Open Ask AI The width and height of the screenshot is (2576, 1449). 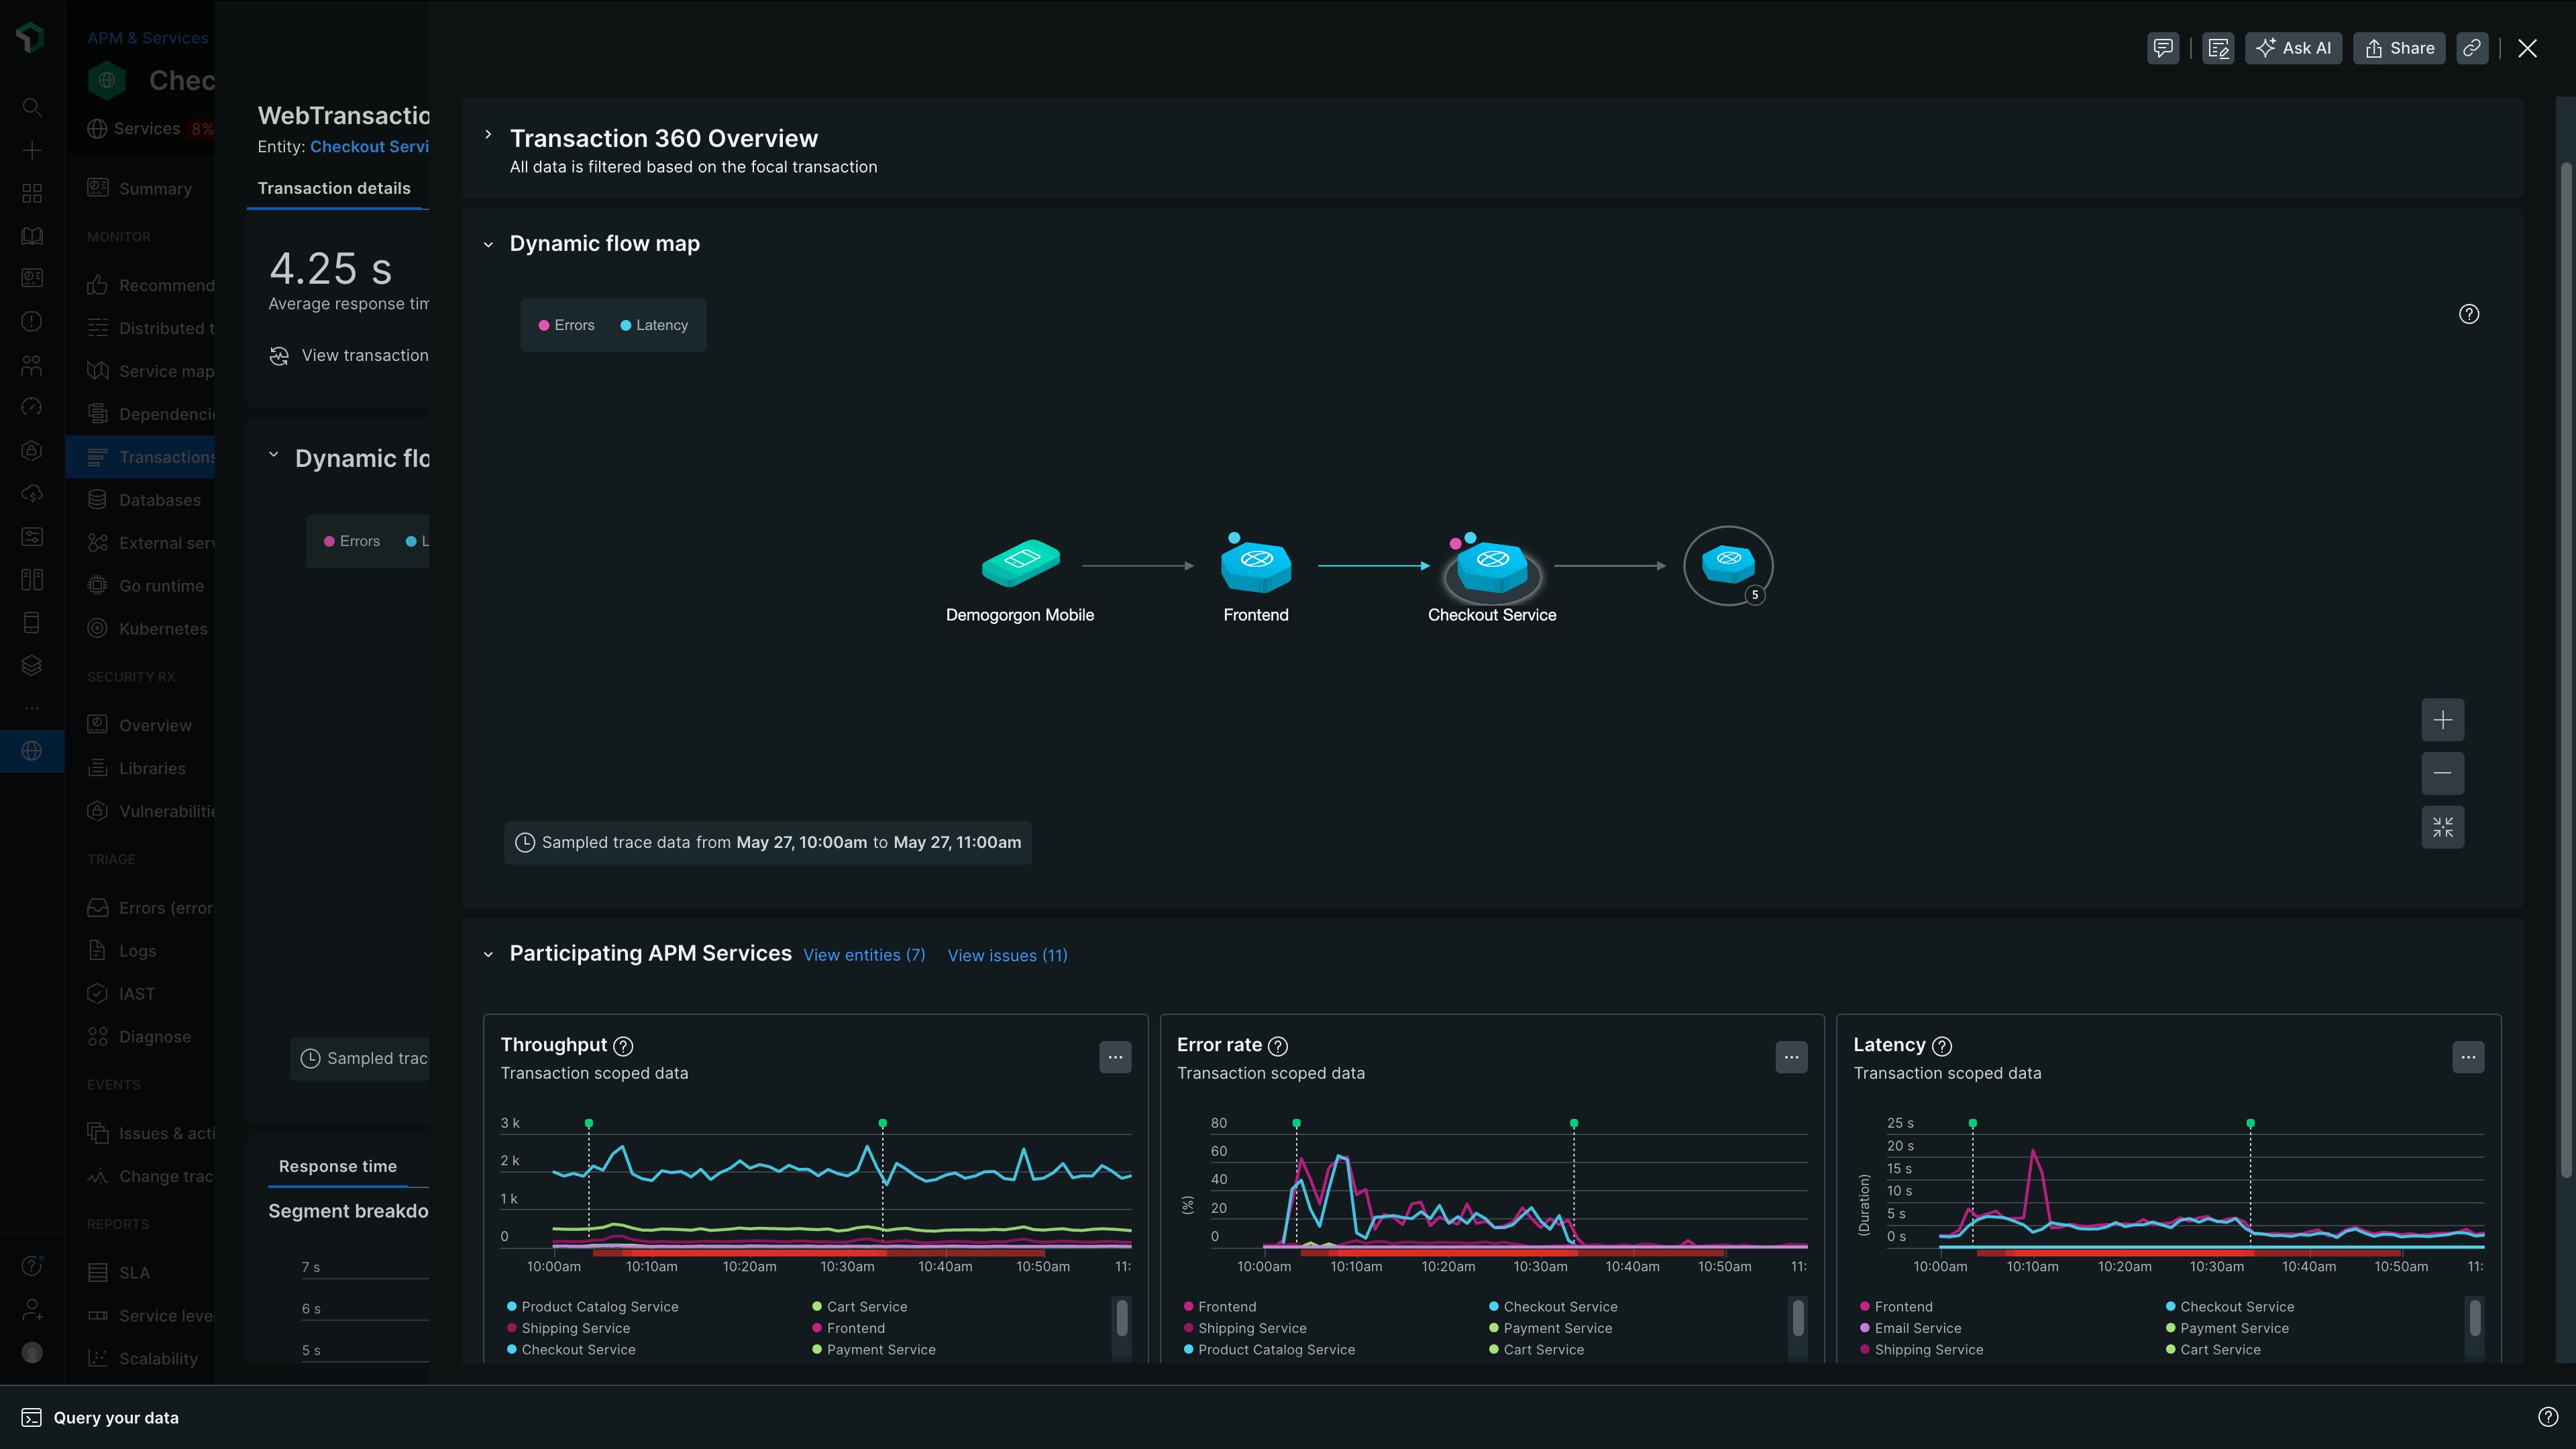(x=2294, y=47)
